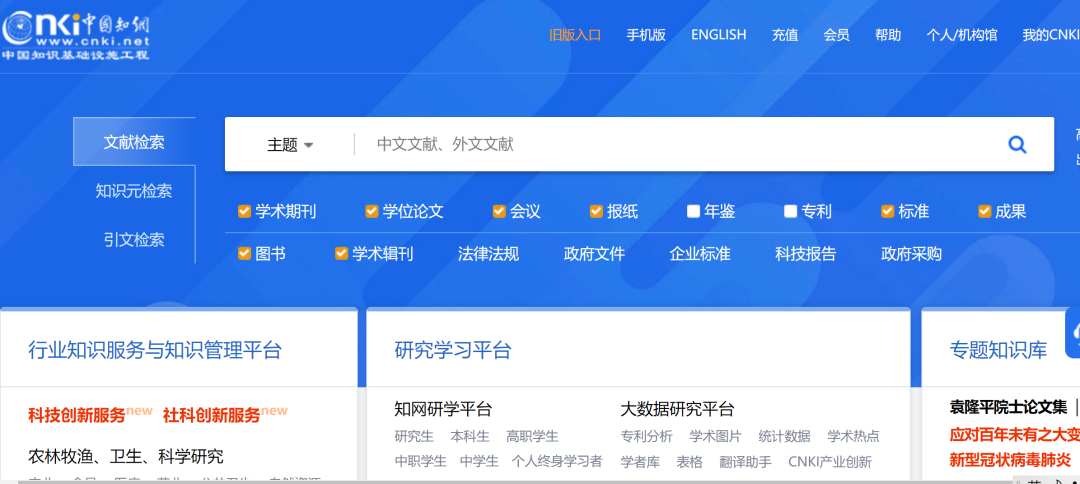Uncheck the 标准 checkbox
This screenshot has height=484, width=1080.
click(888, 211)
